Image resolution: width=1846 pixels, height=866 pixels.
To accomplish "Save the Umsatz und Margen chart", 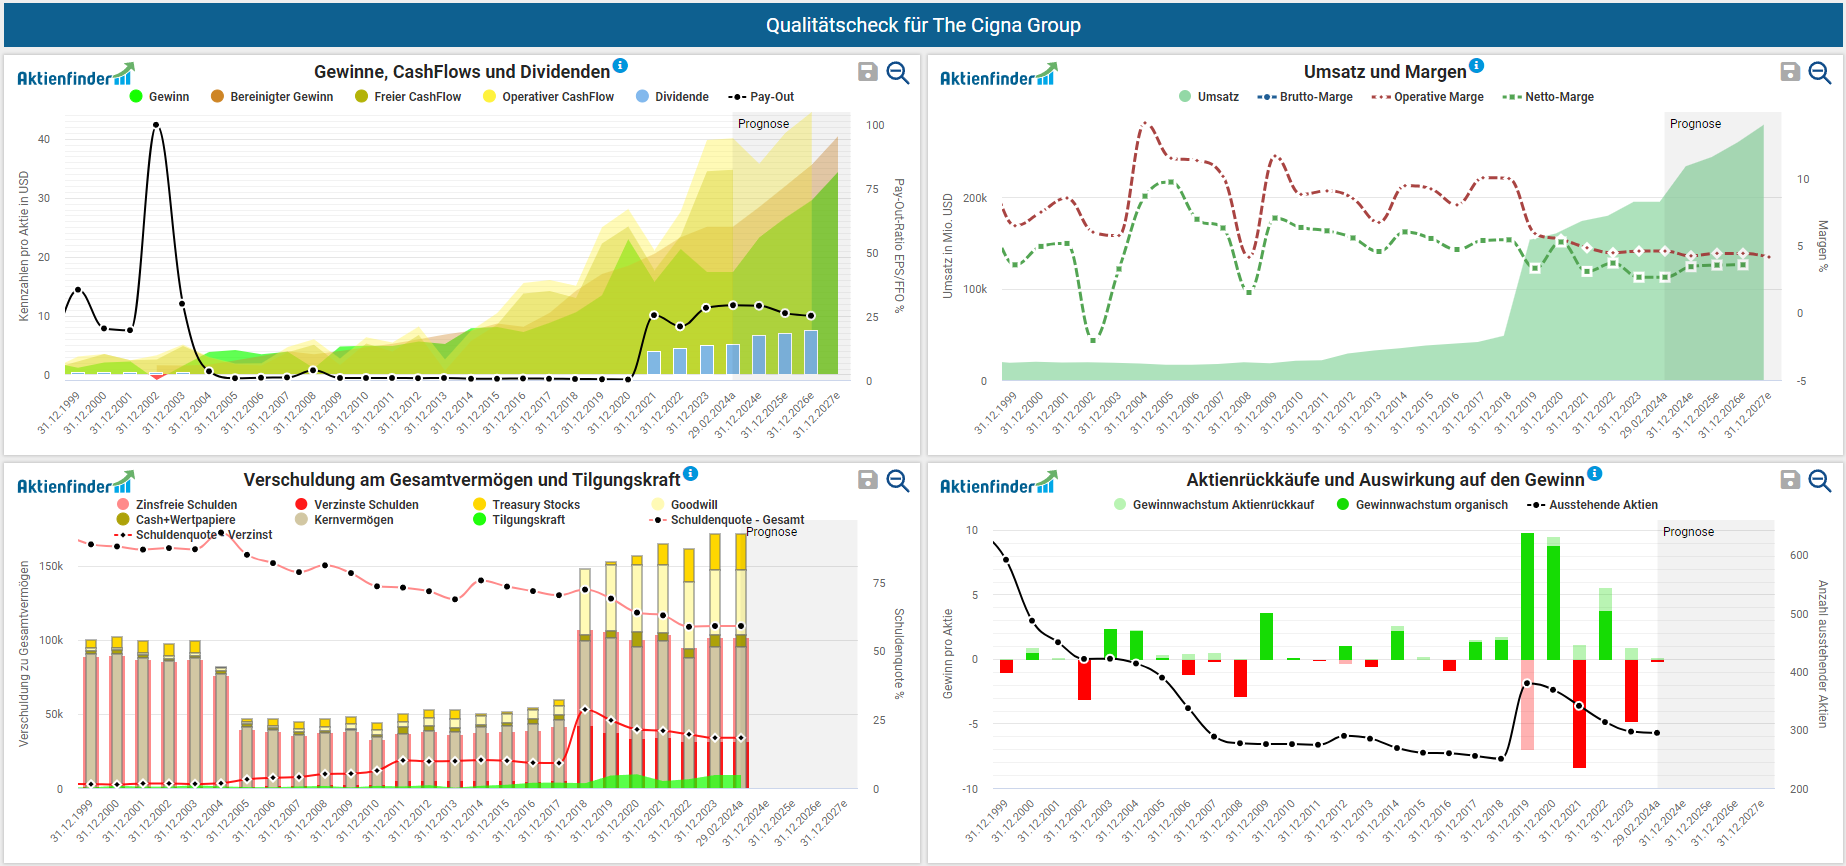I will click(x=1791, y=72).
